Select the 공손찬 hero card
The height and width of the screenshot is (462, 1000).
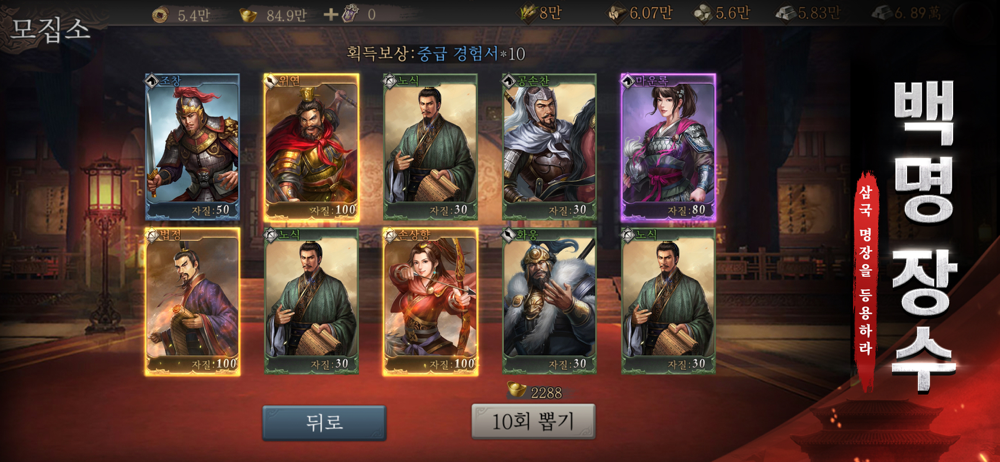pos(550,147)
